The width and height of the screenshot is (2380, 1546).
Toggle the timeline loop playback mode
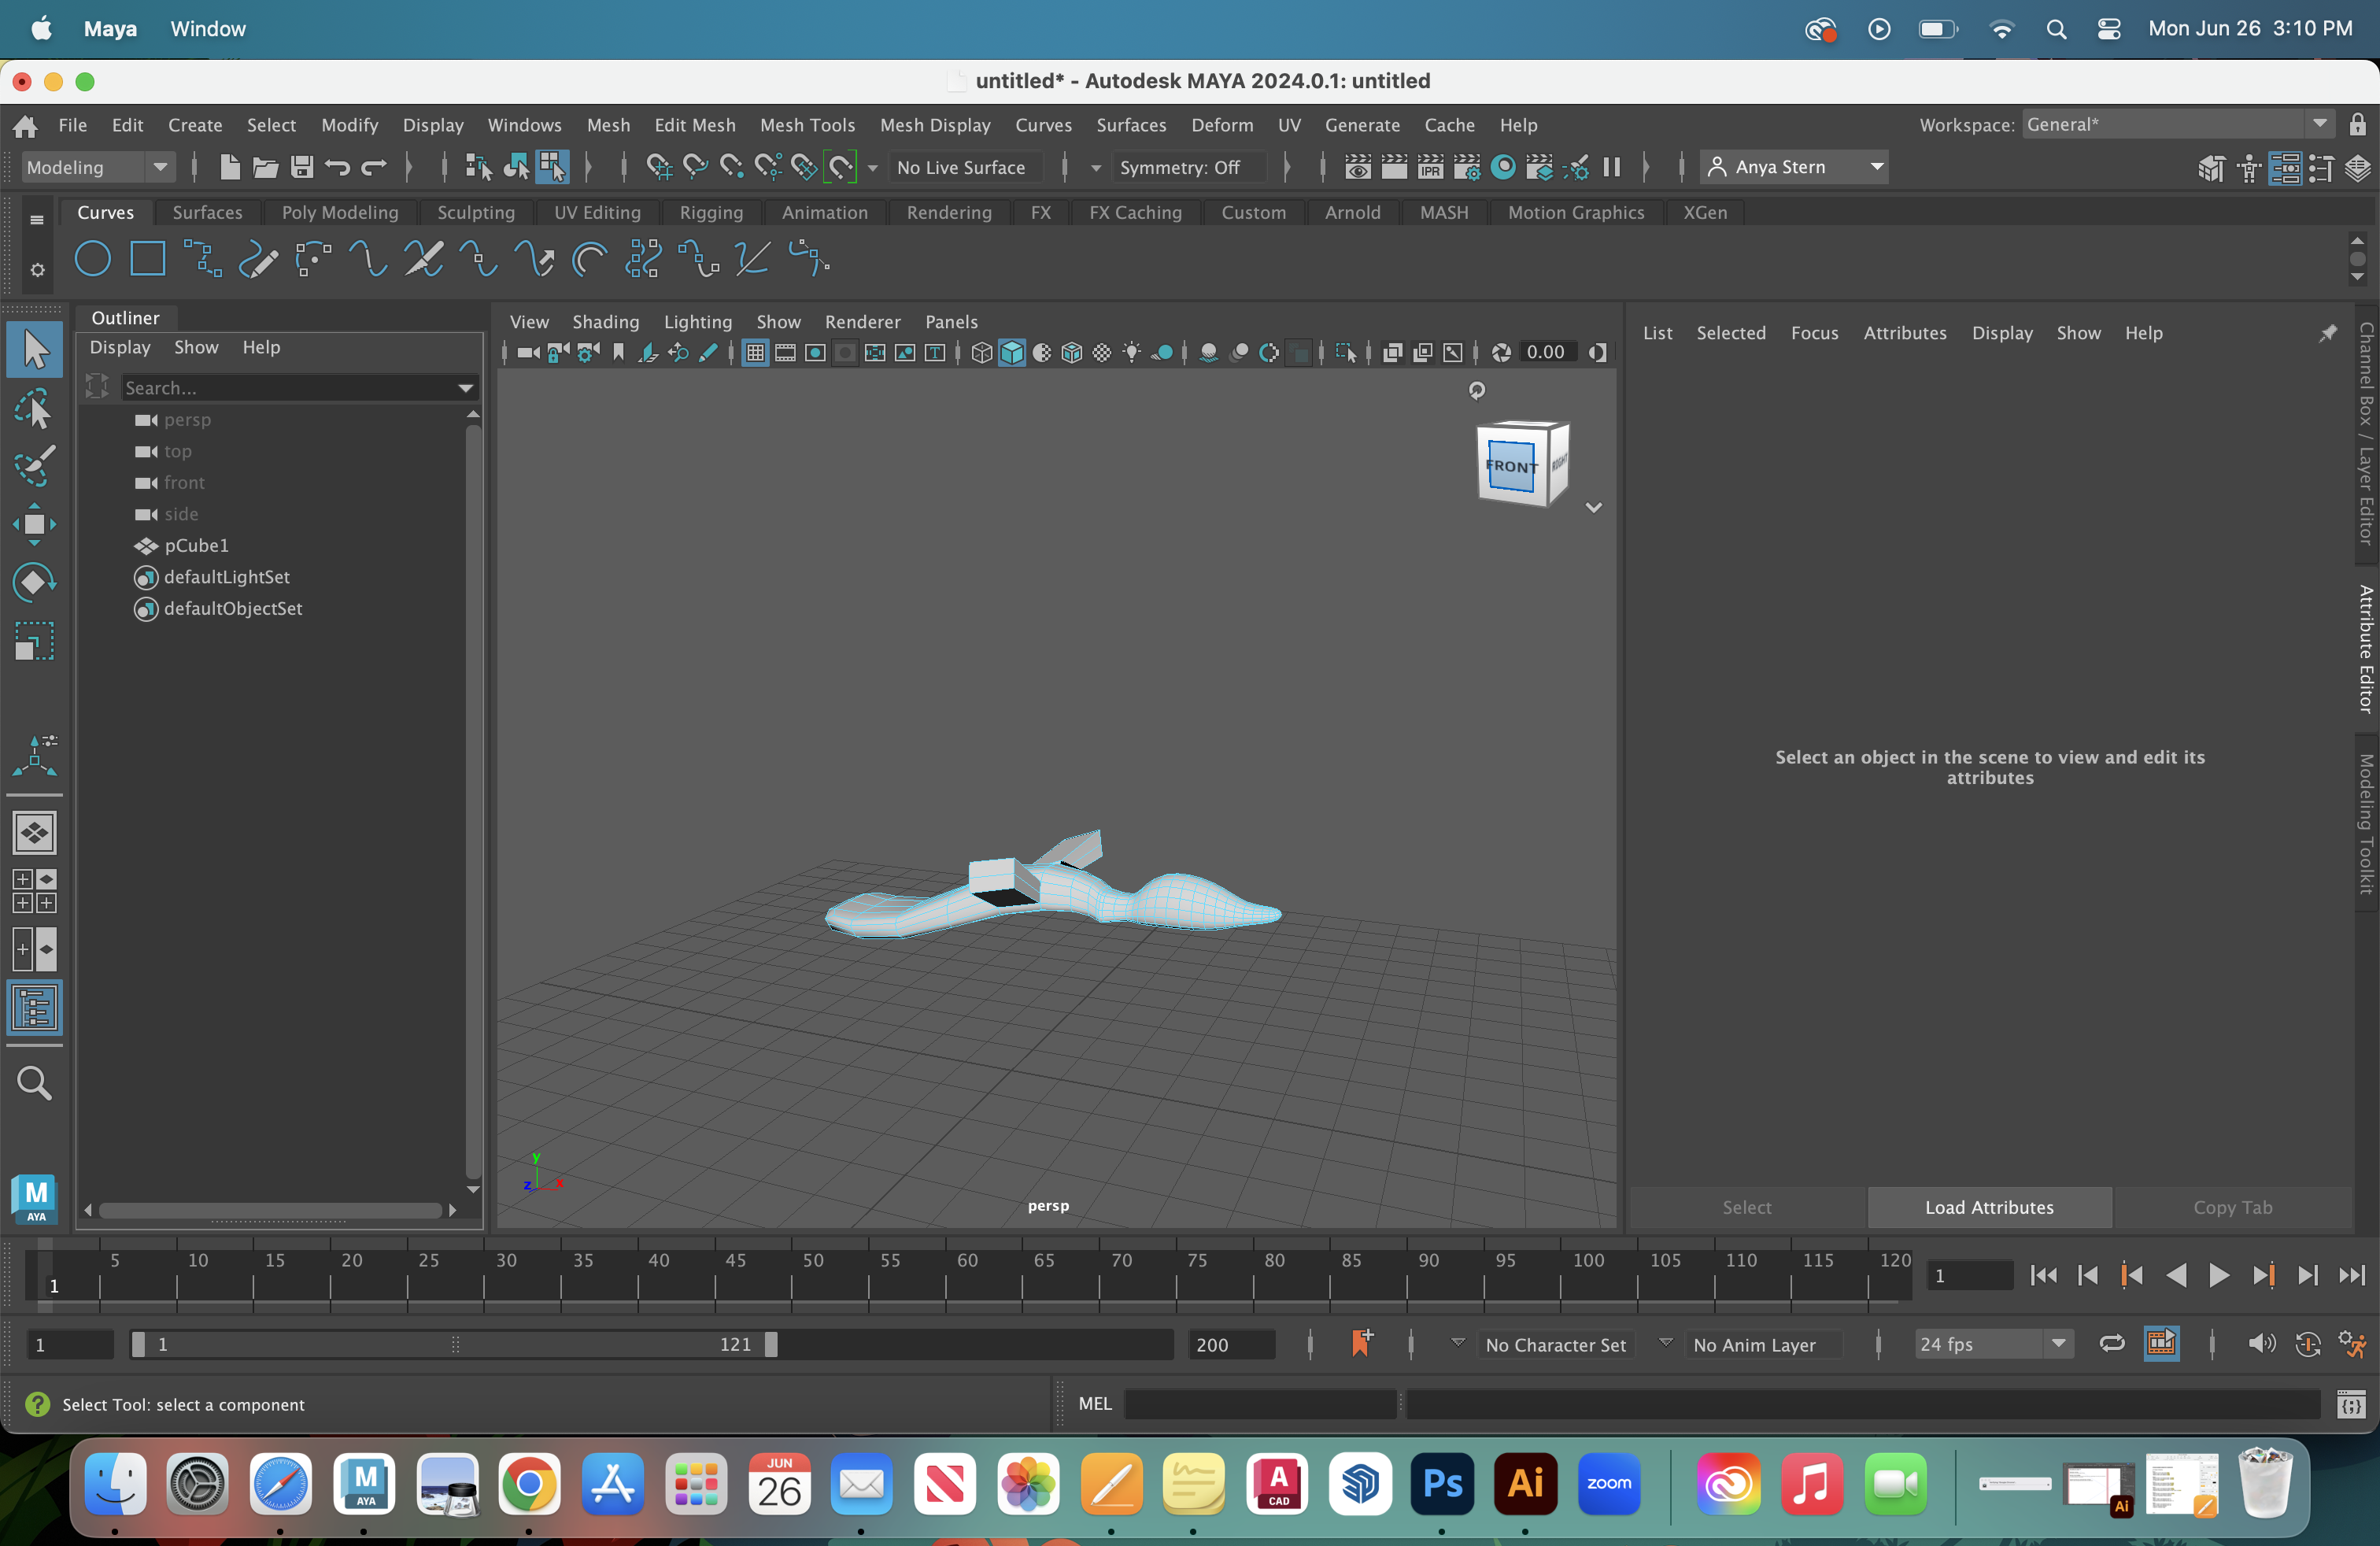click(2111, 1343)
